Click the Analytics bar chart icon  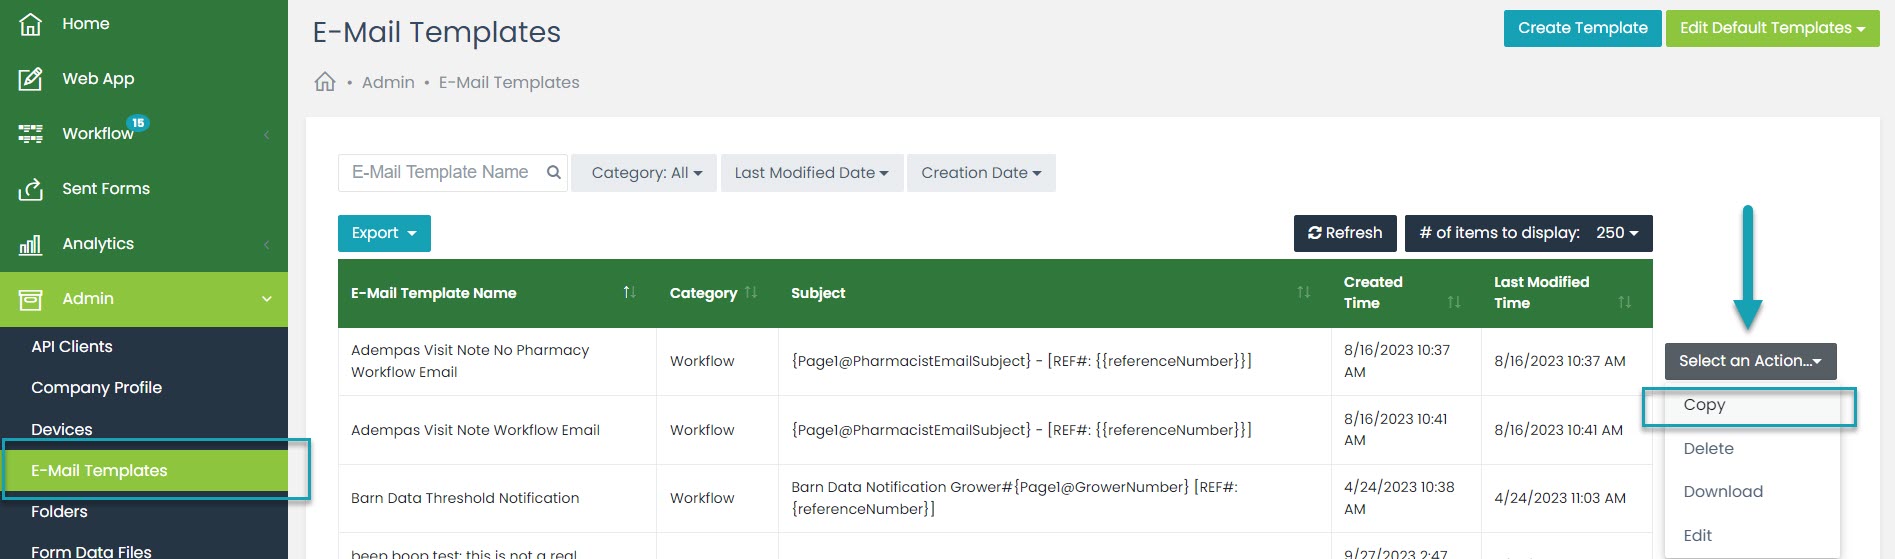[x=31, y=244]
